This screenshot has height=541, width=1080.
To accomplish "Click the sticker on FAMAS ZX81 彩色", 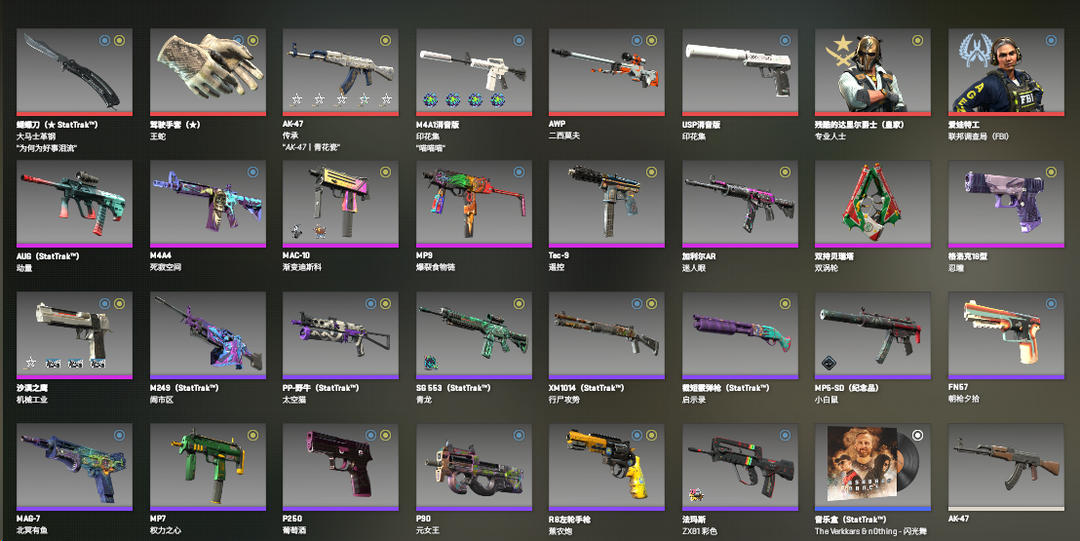I will pos(696,494).
